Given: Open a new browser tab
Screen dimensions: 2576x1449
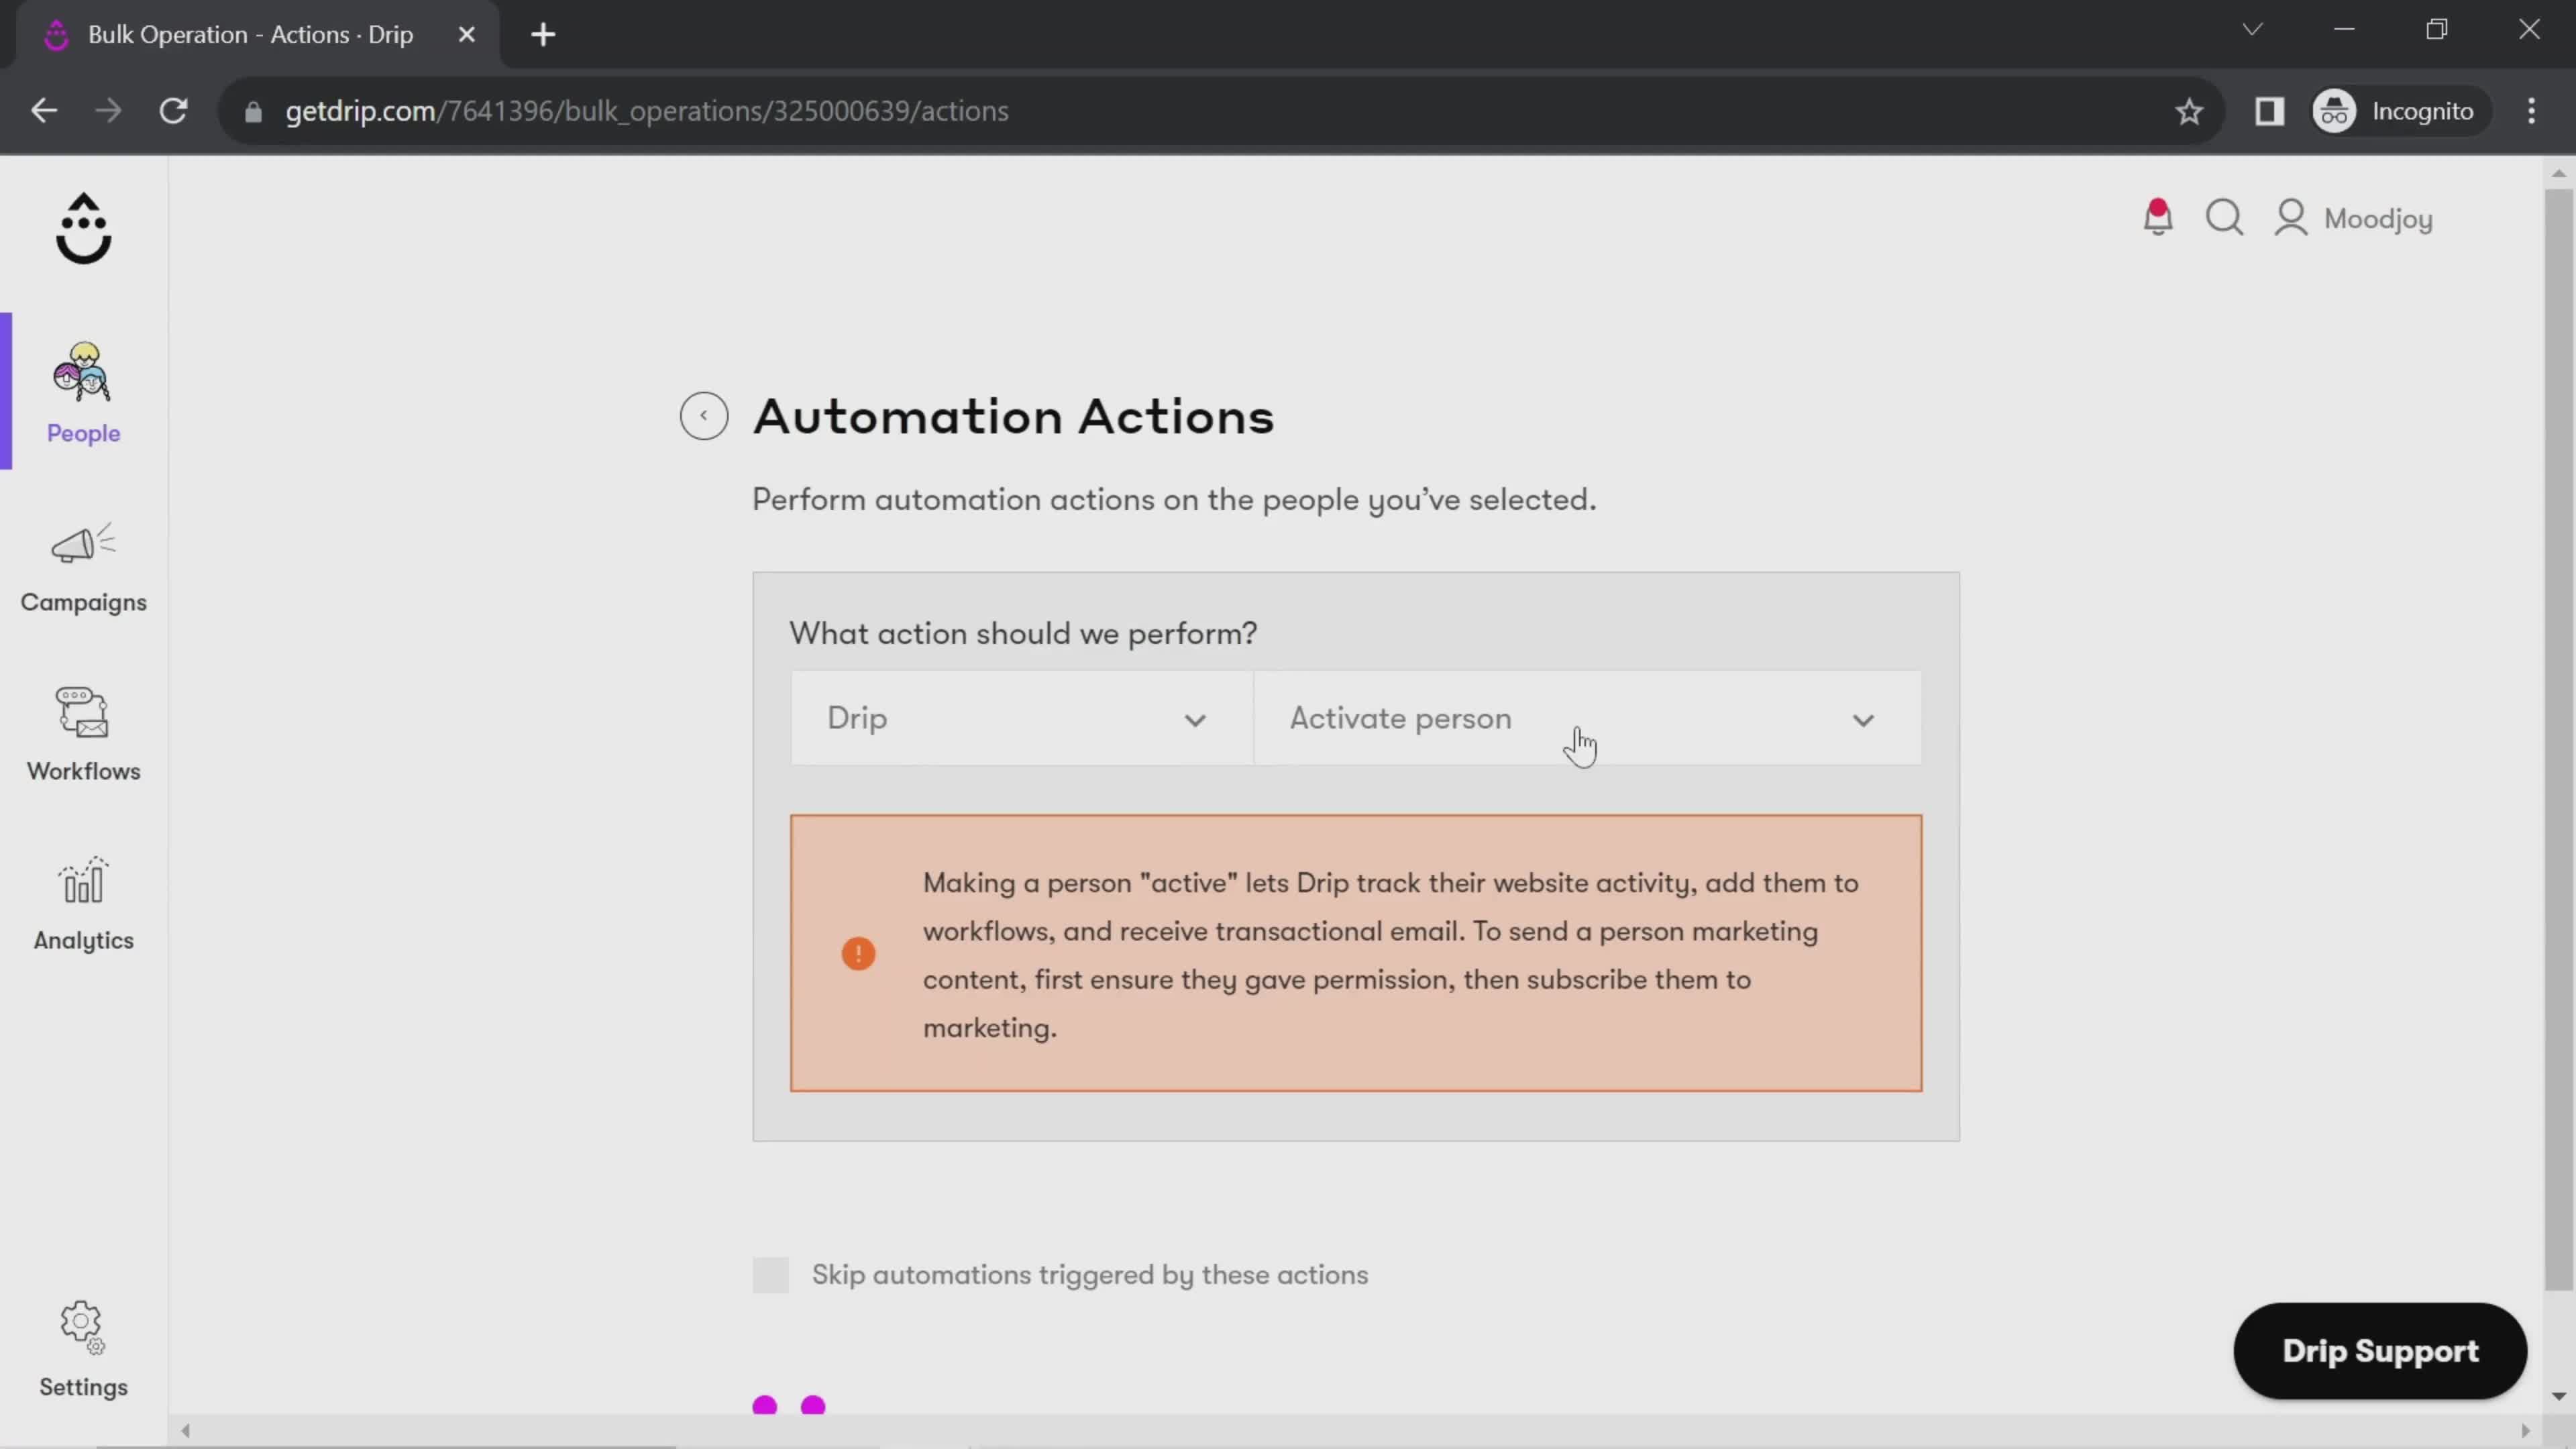Looking at the screenshot, I should click(x=543, y=35).
